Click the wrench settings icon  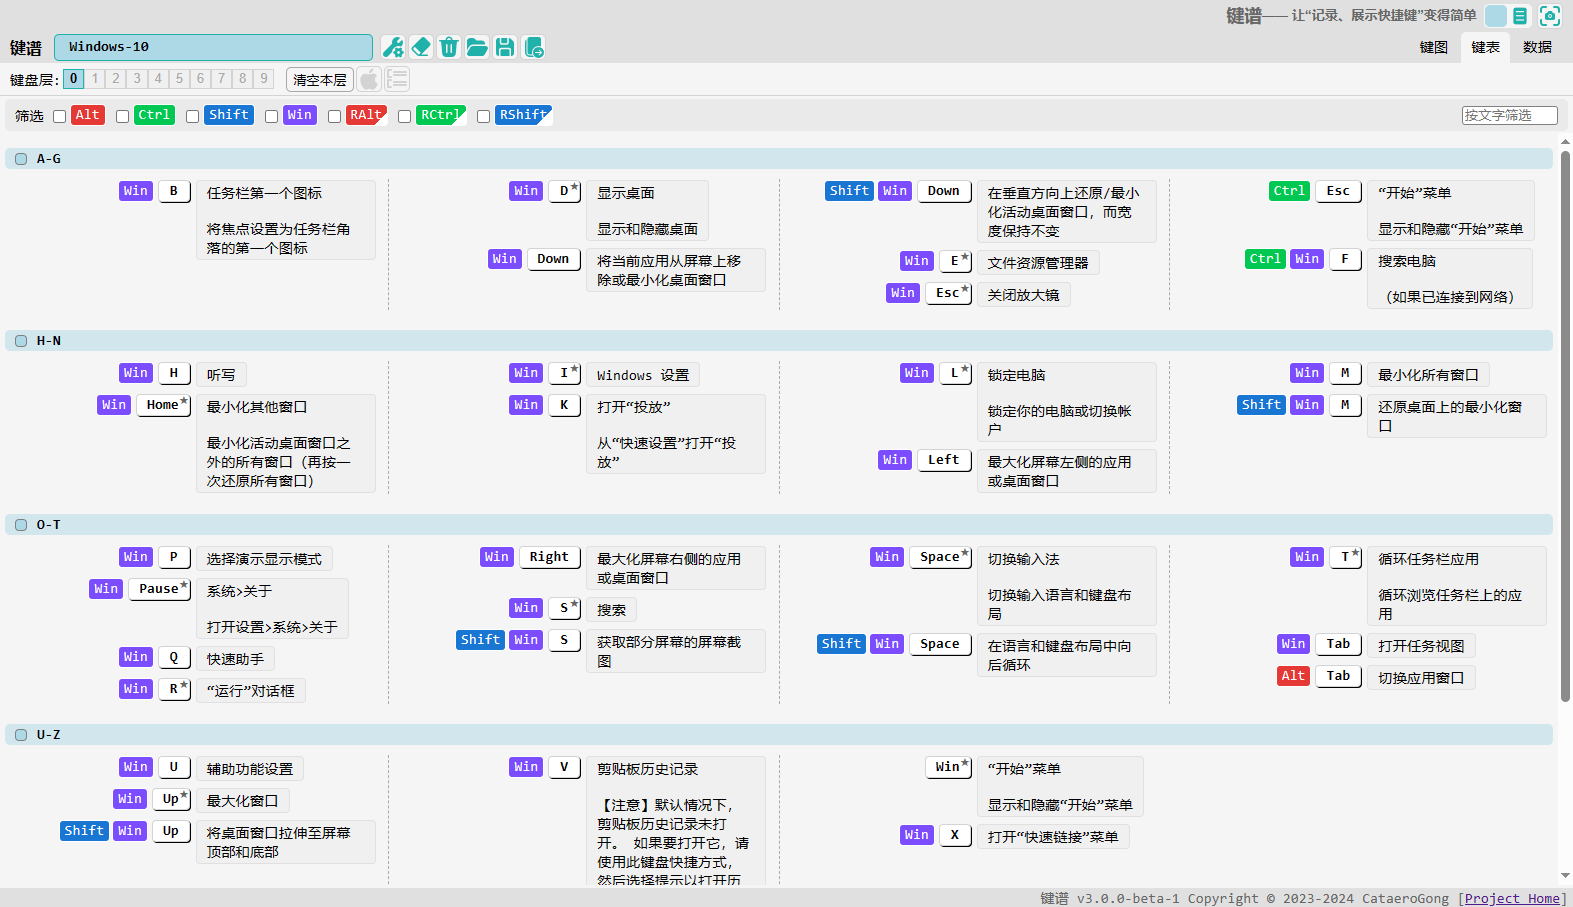[393, 47]
